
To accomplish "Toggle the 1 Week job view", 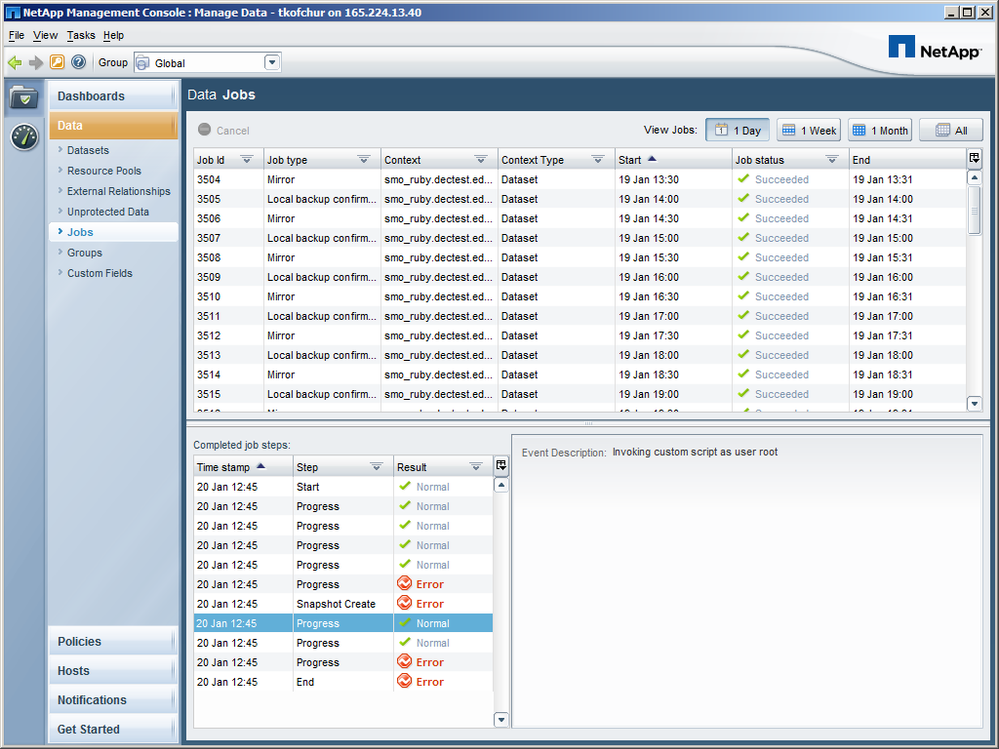I will 808,130.
